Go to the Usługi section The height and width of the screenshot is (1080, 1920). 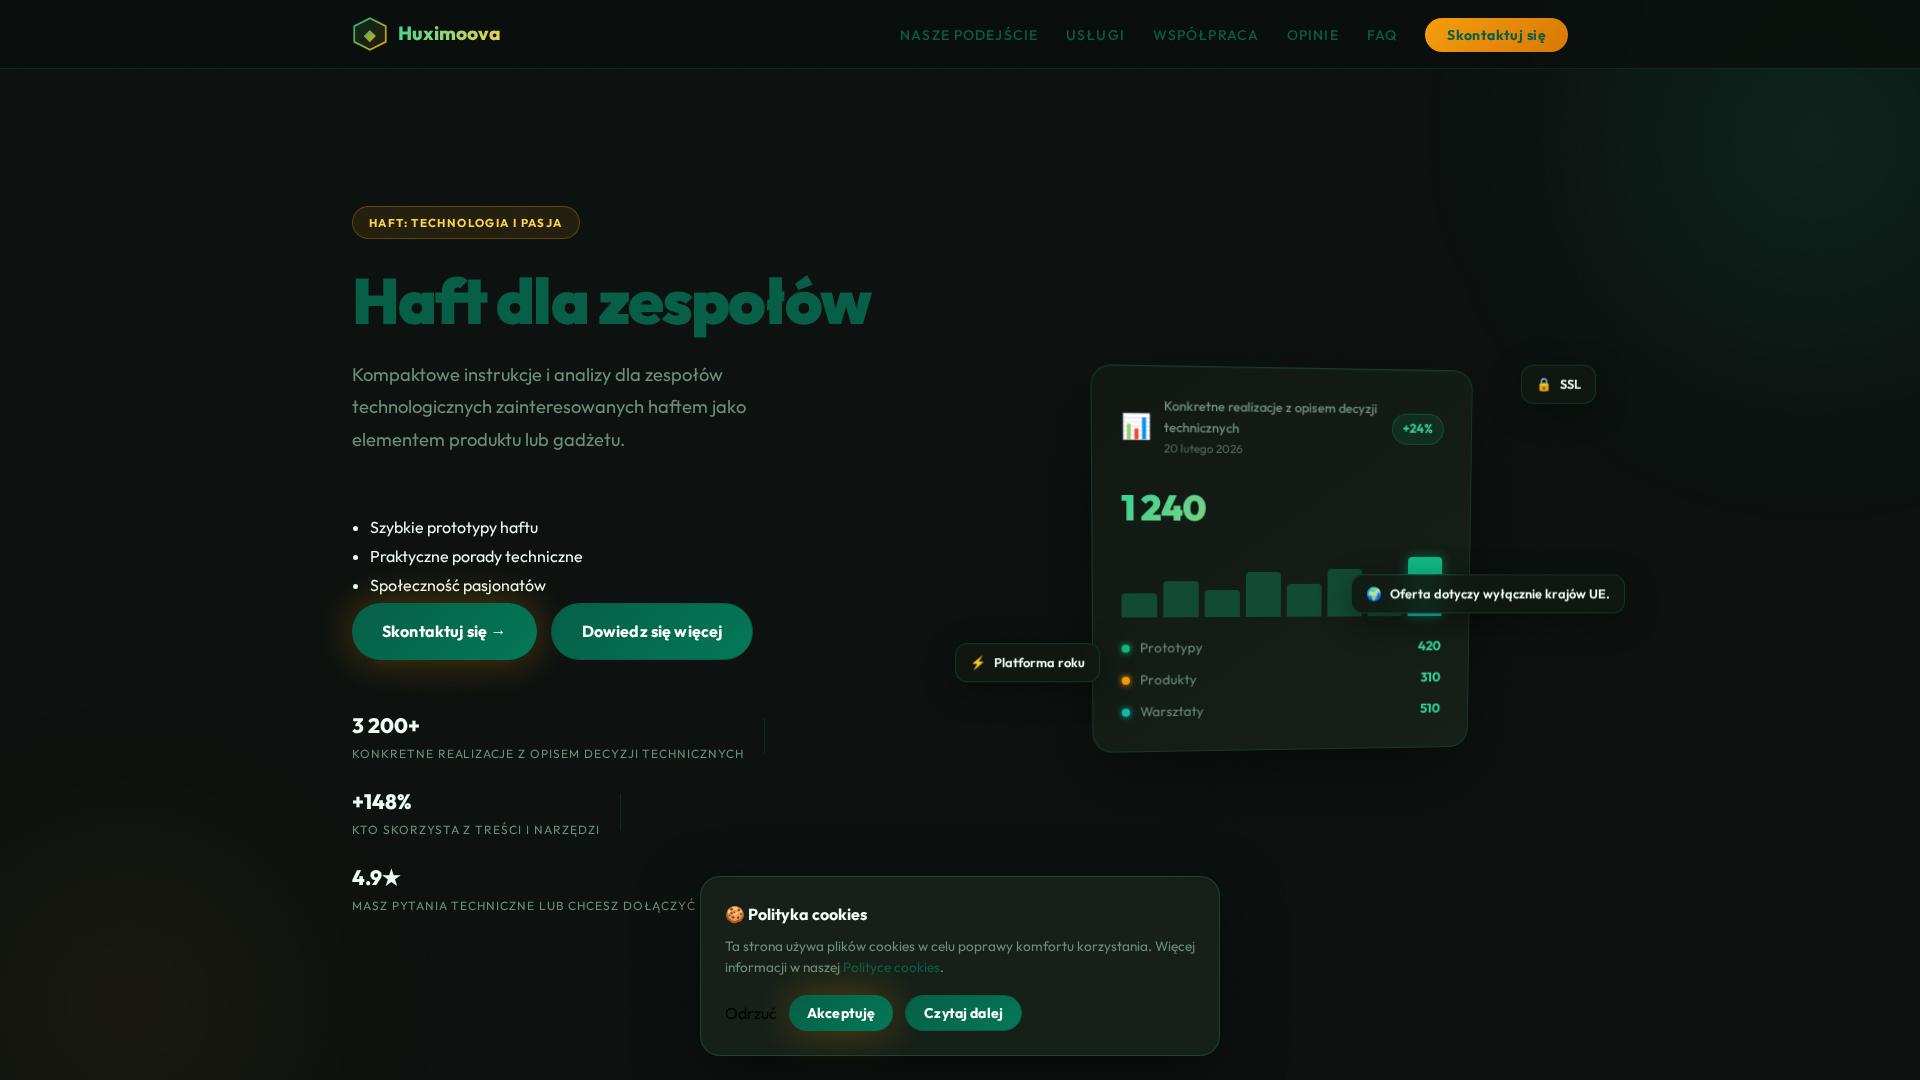tap(1095, 35)
